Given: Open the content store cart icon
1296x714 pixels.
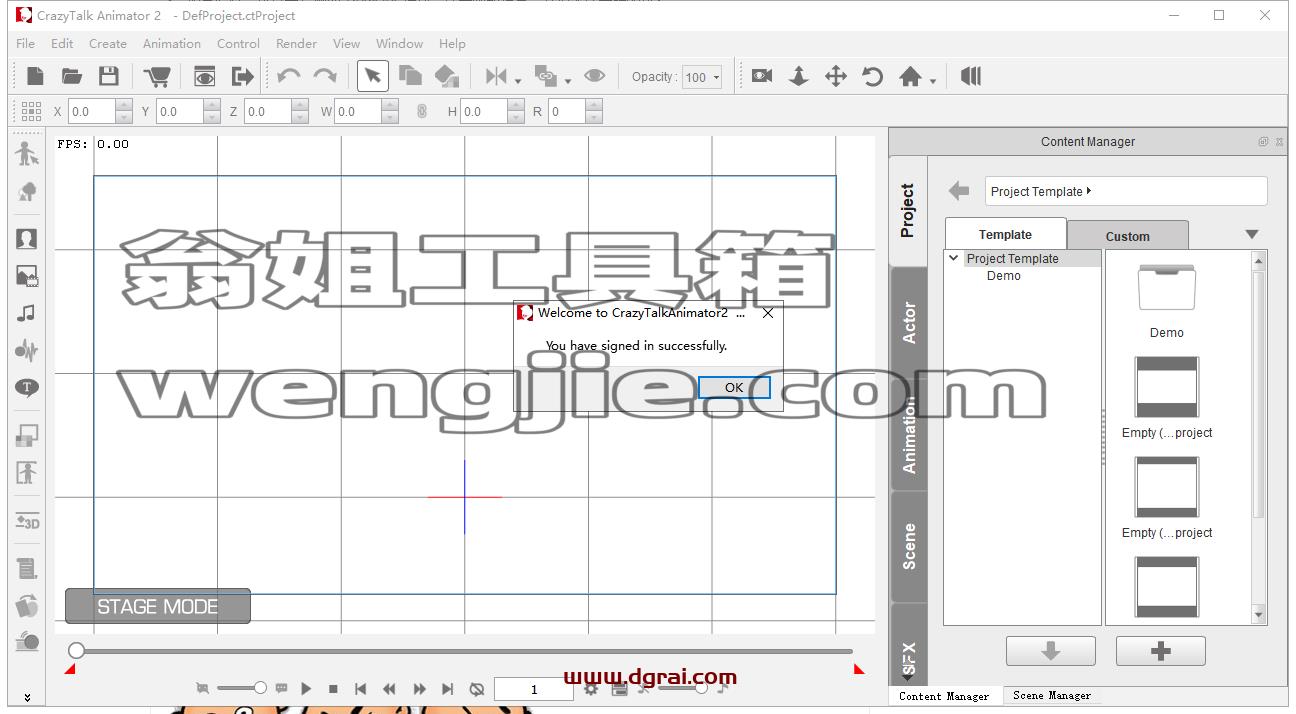Looking at the screenshot, I should [157, 76].
